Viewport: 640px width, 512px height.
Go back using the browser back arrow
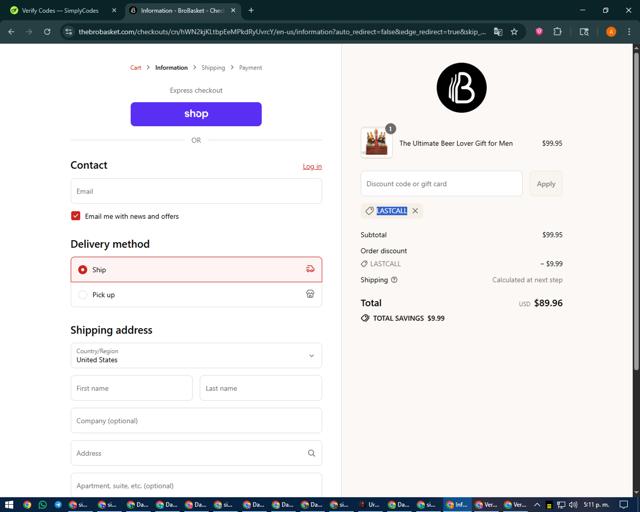pos(11,31)
